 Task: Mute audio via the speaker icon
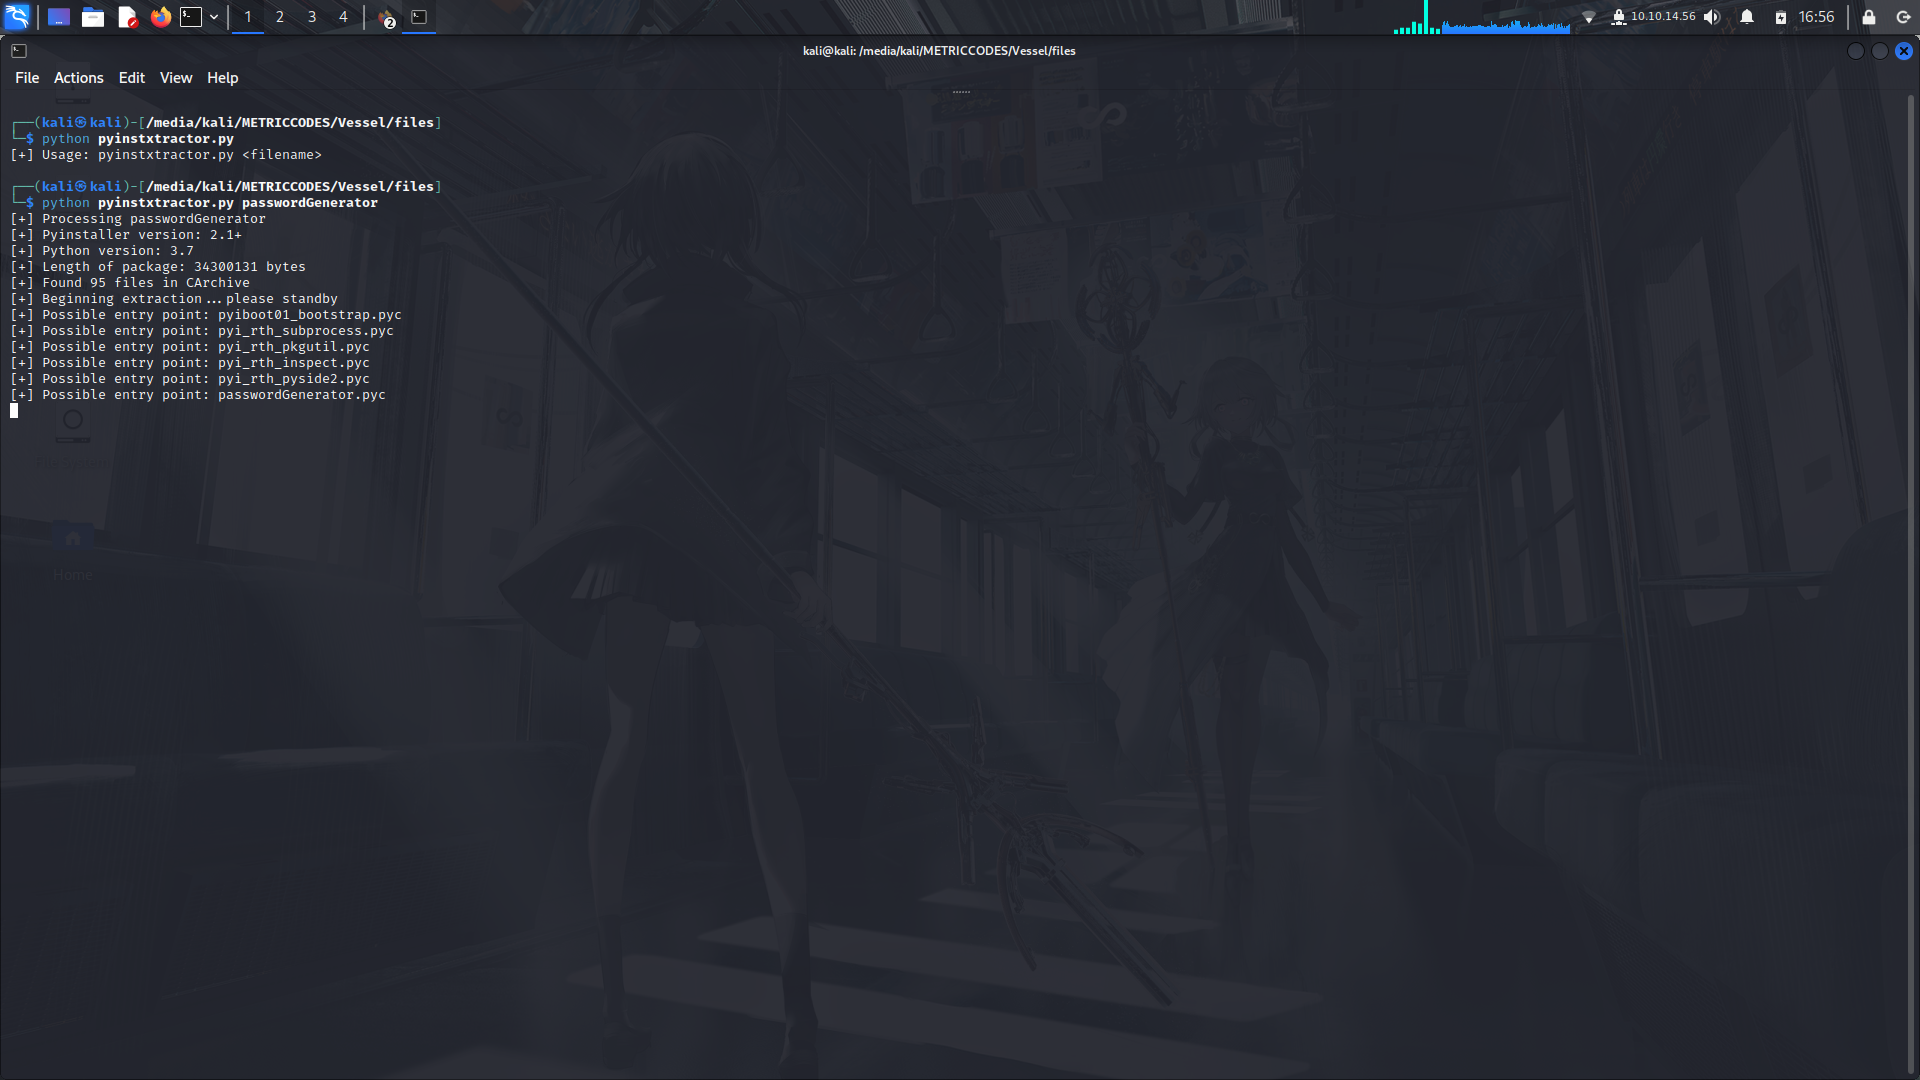1712,16
